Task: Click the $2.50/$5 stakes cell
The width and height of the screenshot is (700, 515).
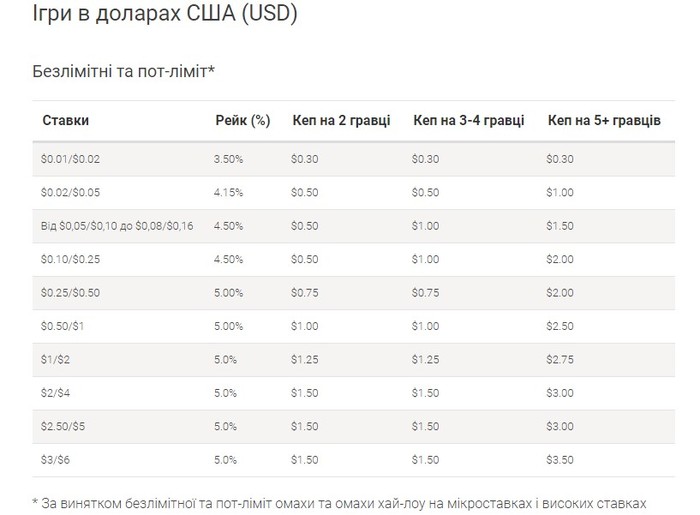Action: click(62, 427)
